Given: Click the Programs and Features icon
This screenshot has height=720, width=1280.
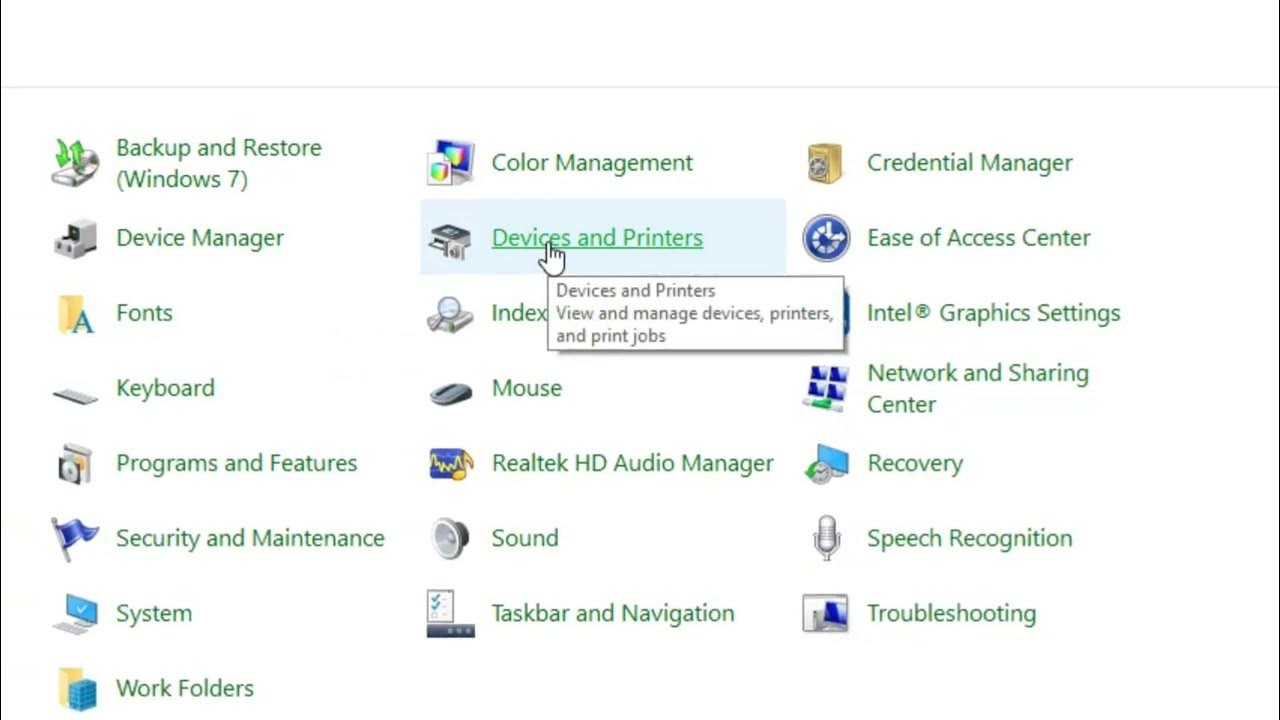Looking at the screenshot, I should [x=76, y=463].
